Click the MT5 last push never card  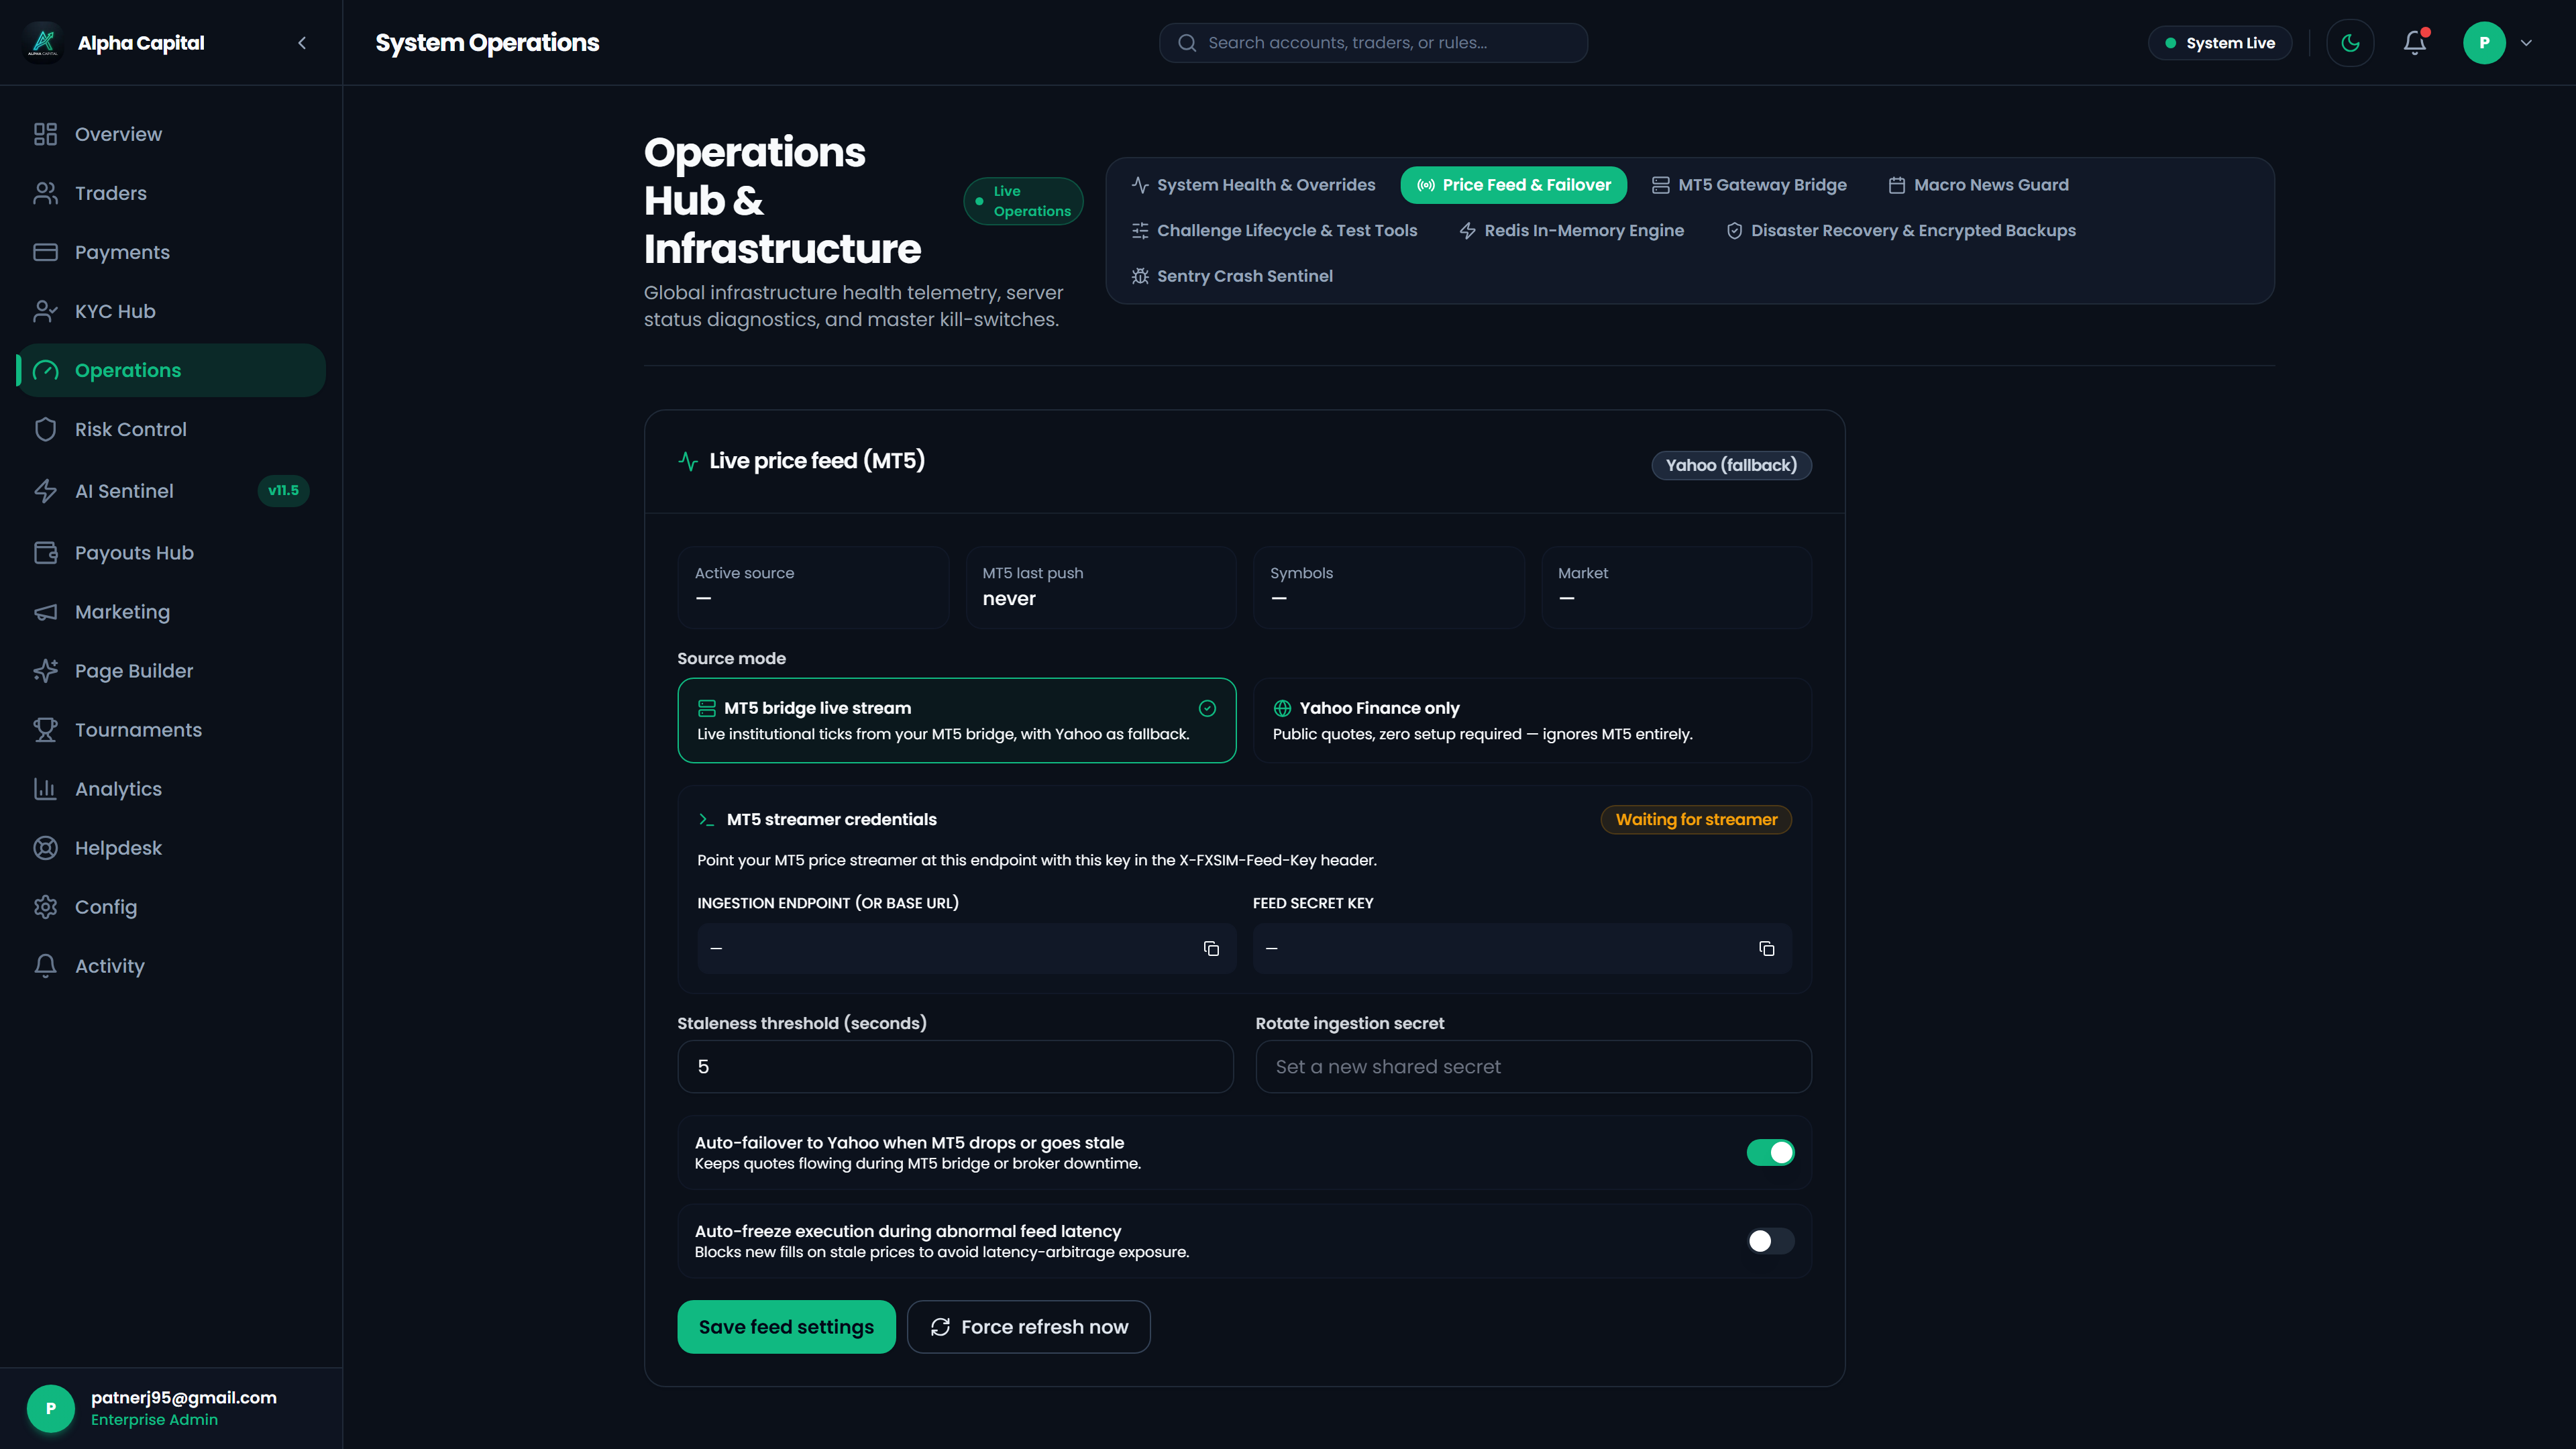(1101, 587)
